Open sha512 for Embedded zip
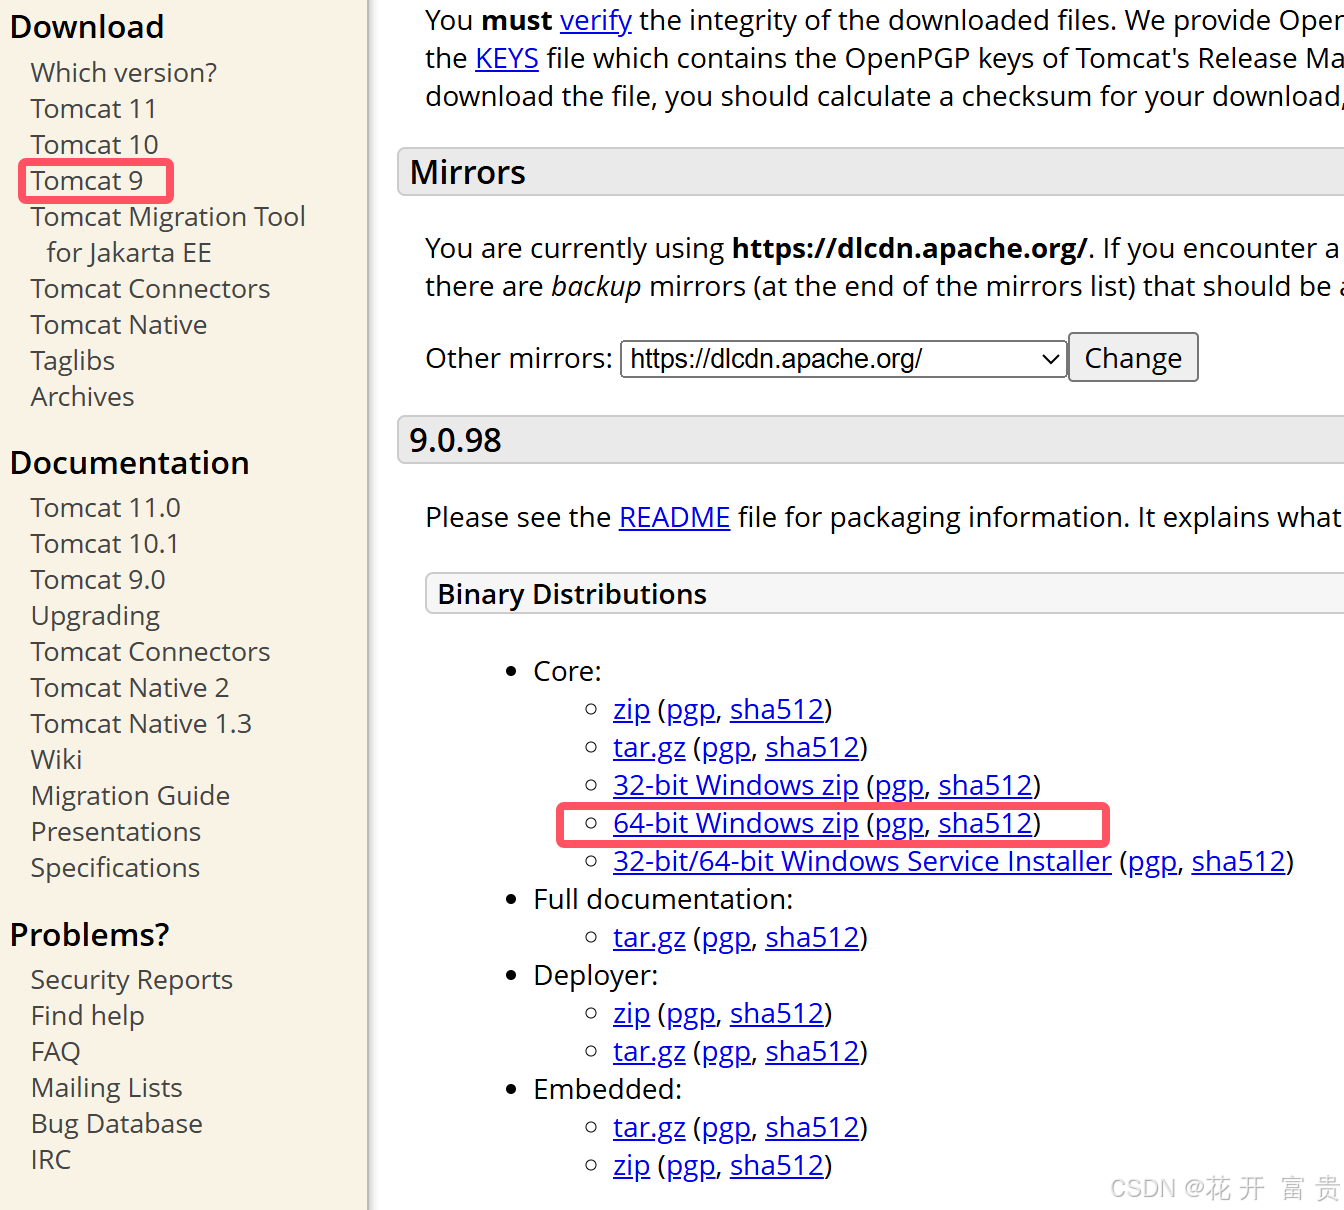The image size is (1344, 1210). 777,1165
